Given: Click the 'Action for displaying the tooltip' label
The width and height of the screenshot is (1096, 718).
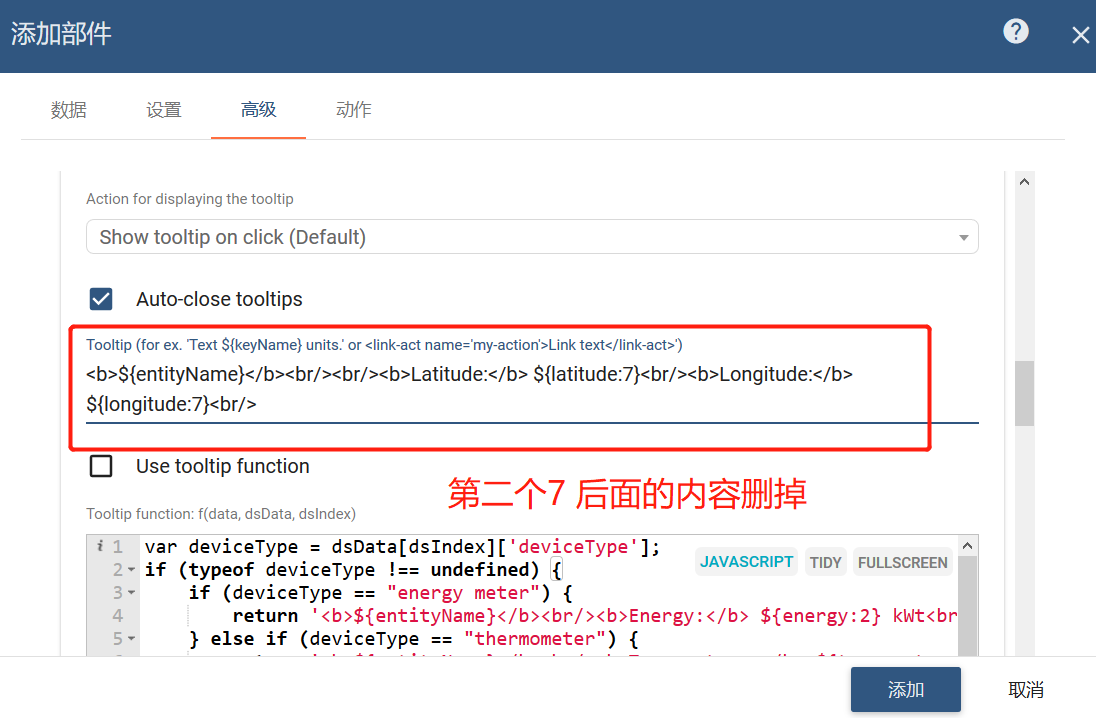Looking at the screenshot, I should click(189, 199).
